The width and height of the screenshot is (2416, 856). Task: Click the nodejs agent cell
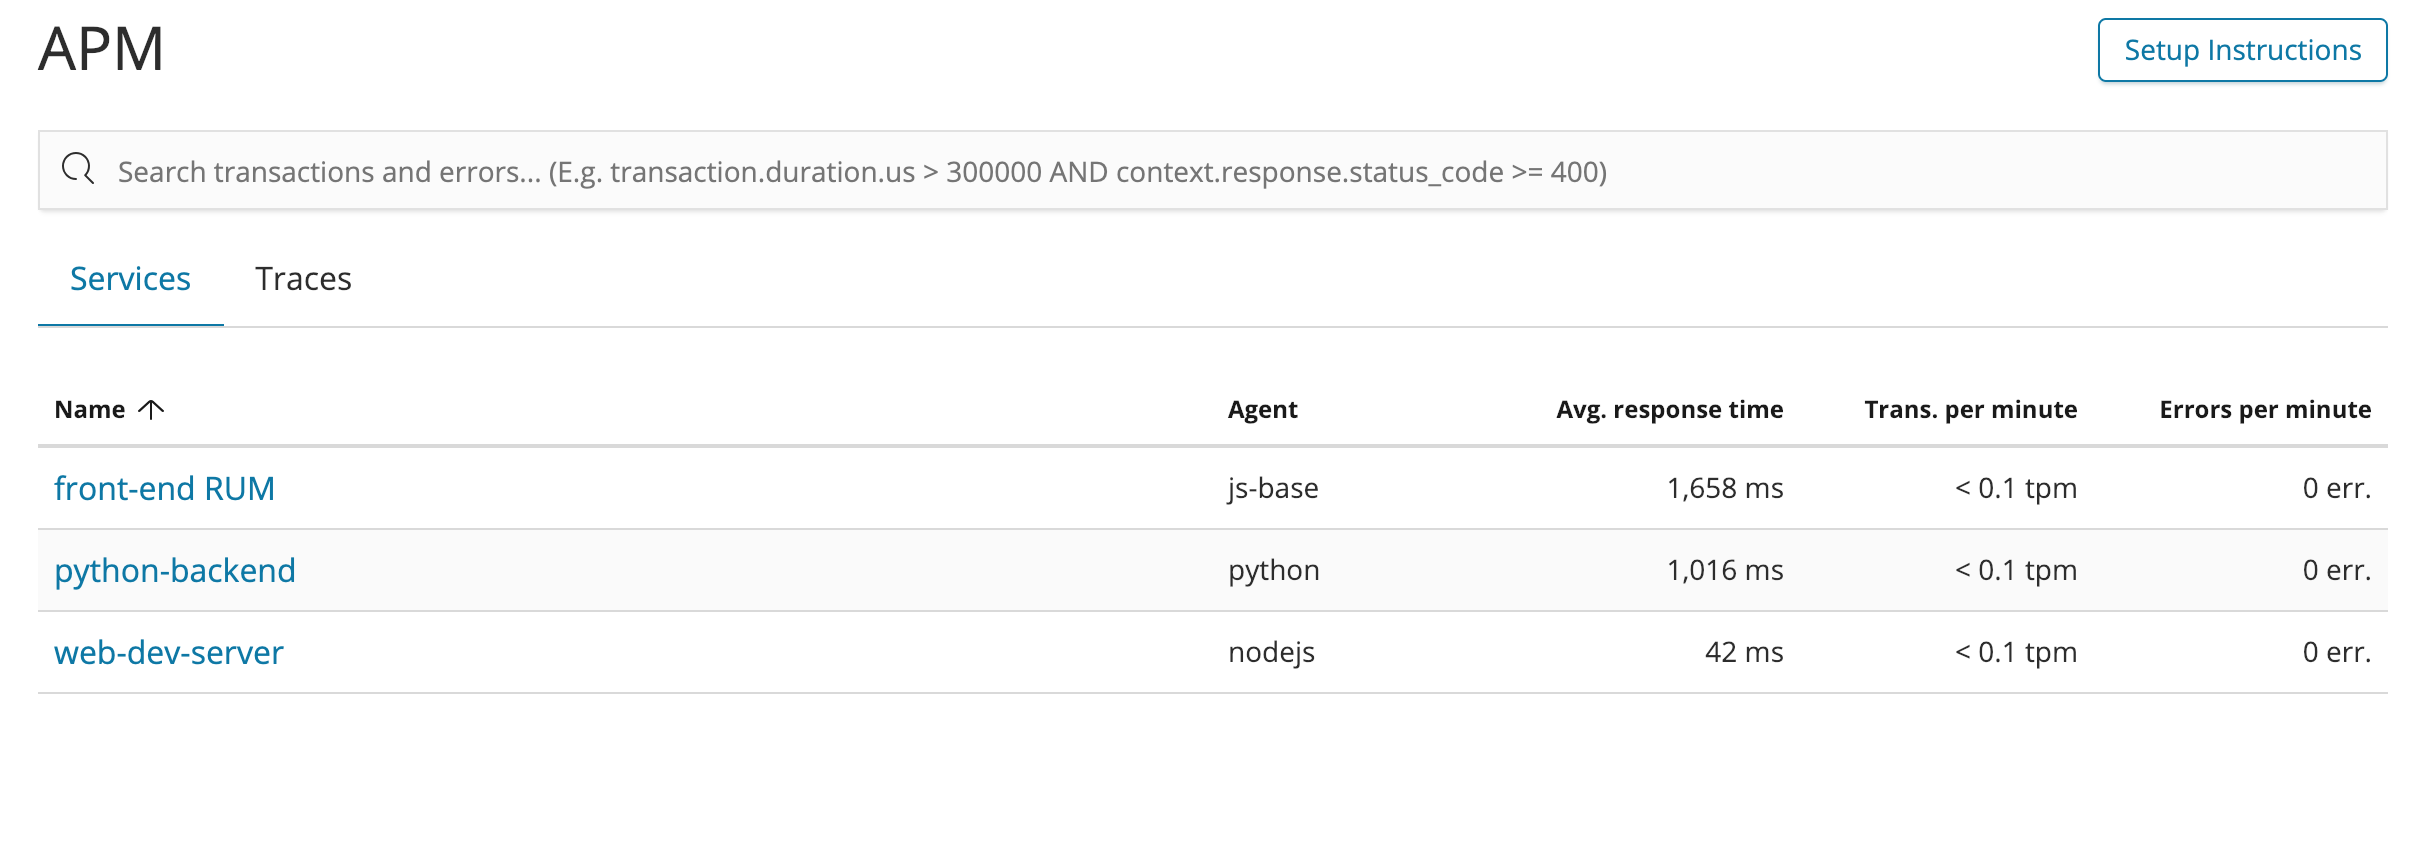click(x=1271, y=652)
